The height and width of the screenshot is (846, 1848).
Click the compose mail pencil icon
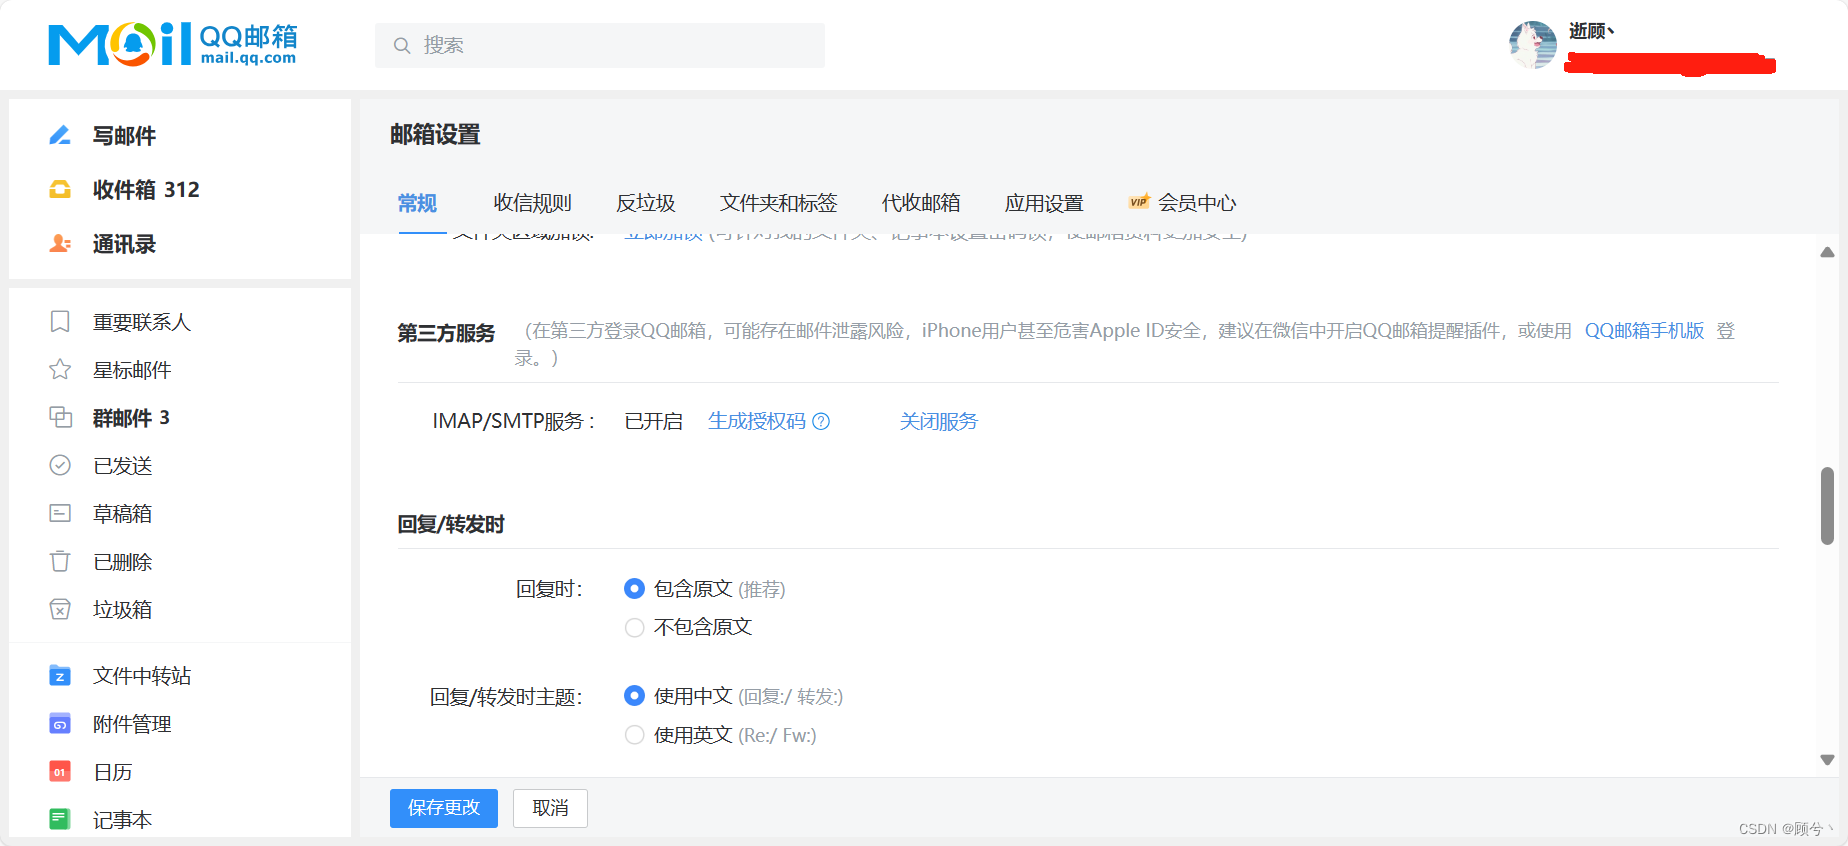point(60,135)
